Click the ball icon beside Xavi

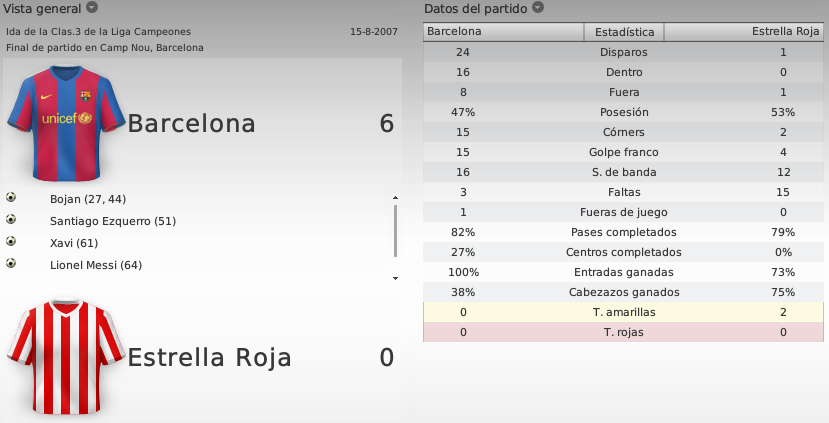tap(11, 241)
